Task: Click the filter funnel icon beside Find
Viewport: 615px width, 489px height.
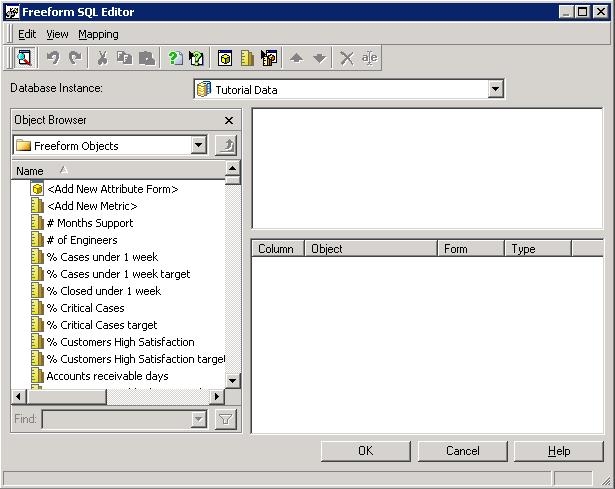Action: coord(226,419)
